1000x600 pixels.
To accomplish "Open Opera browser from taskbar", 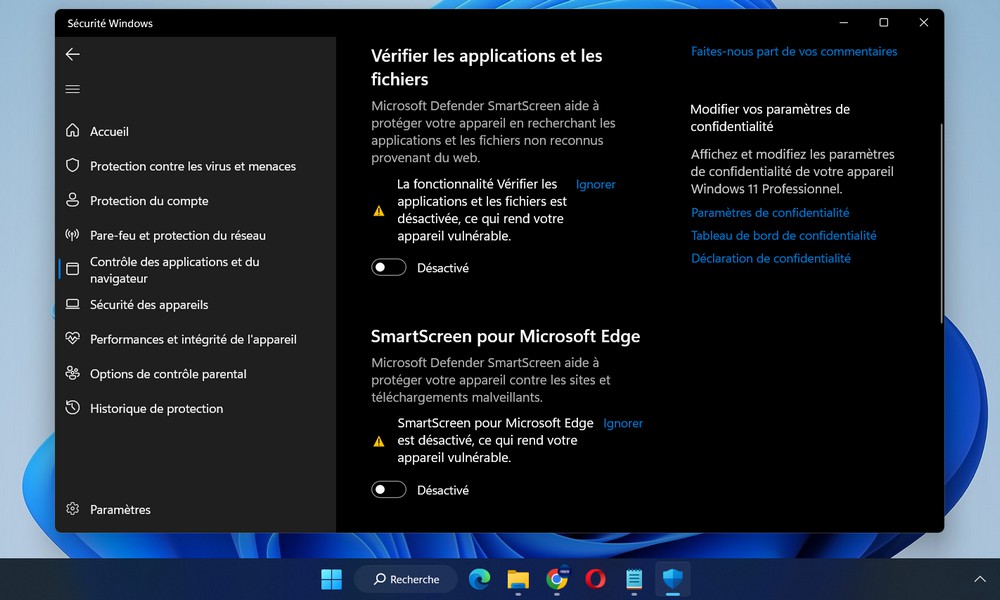I will coord(595,579).
